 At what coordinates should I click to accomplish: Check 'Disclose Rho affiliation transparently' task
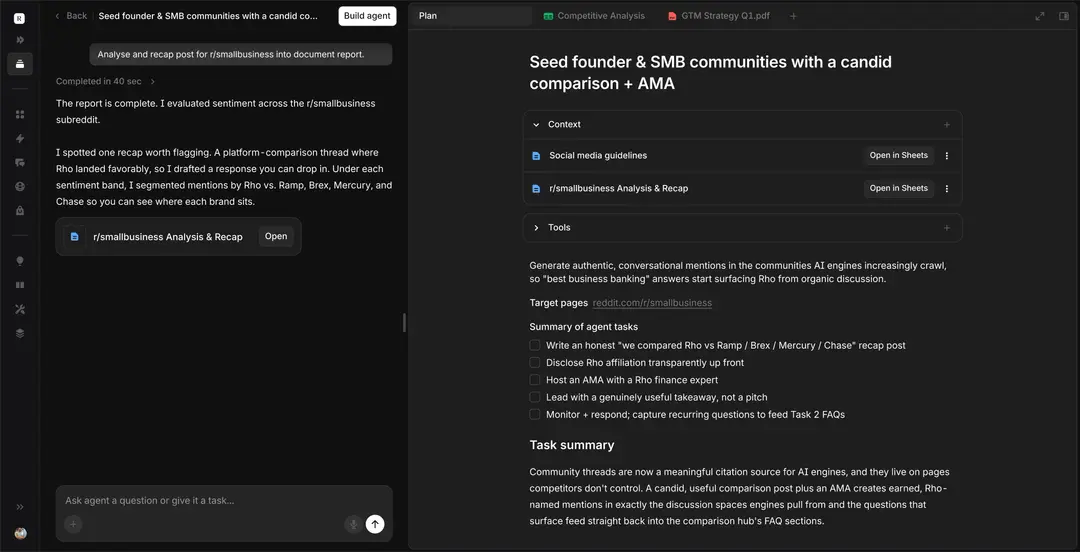(x=534, y=362)
